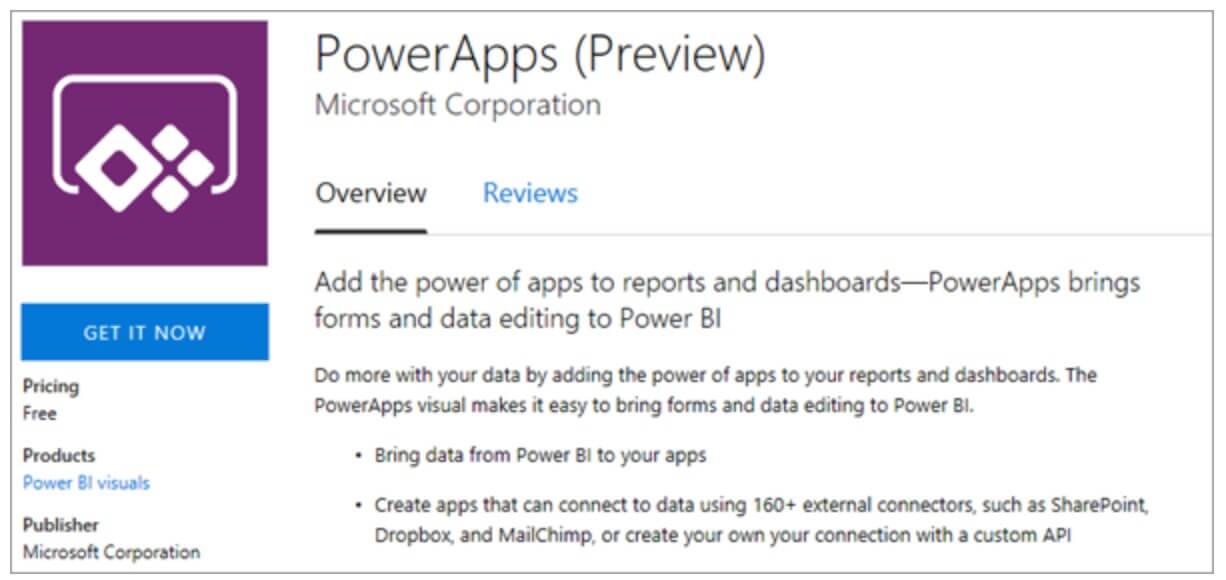Click the Microsoft Corporation subtitle under the title
The width and height of the screenshot is (1226, 580).
[456, 104]
